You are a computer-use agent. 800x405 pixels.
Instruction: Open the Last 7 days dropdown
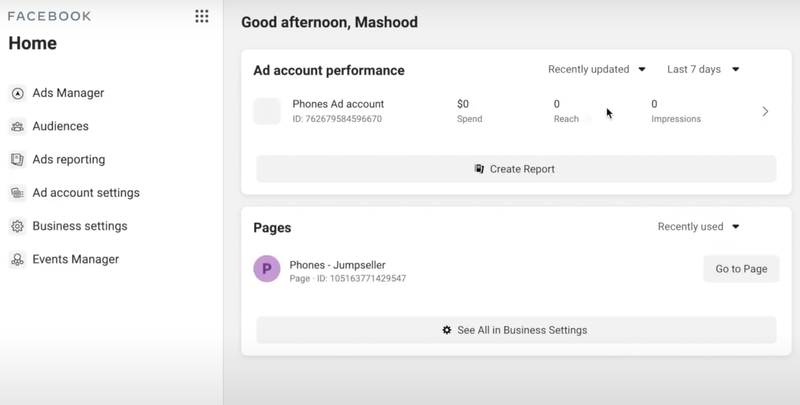[x=703, y=70]
